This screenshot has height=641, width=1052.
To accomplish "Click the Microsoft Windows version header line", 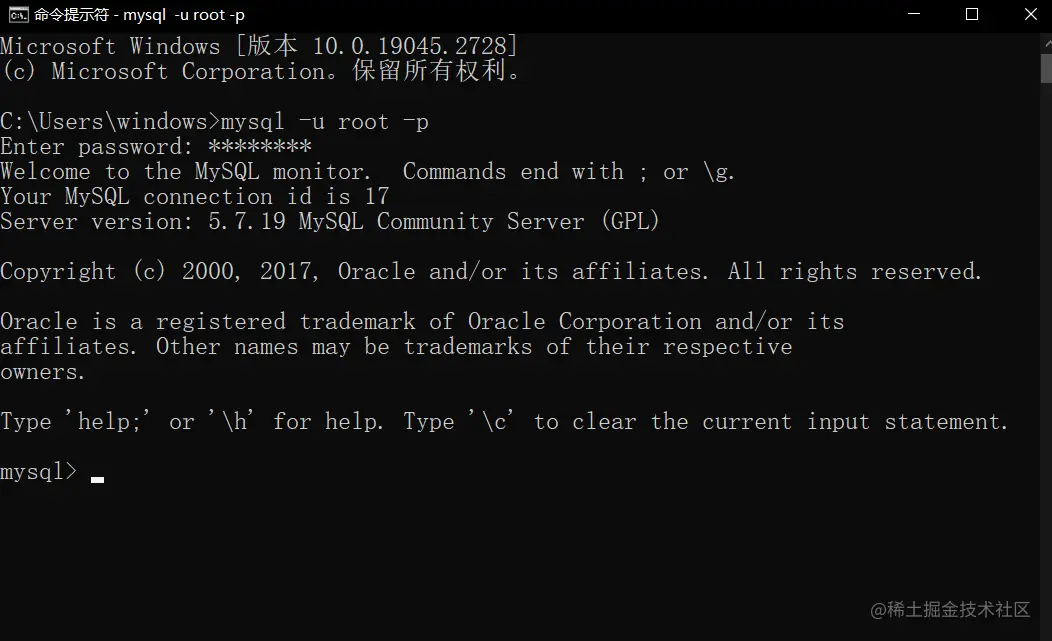I will coord(258,45).
